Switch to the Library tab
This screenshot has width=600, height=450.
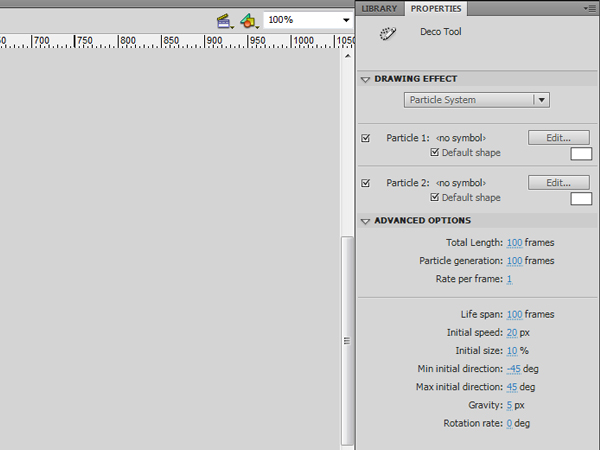pyautogui.click(x=379, y=8)
